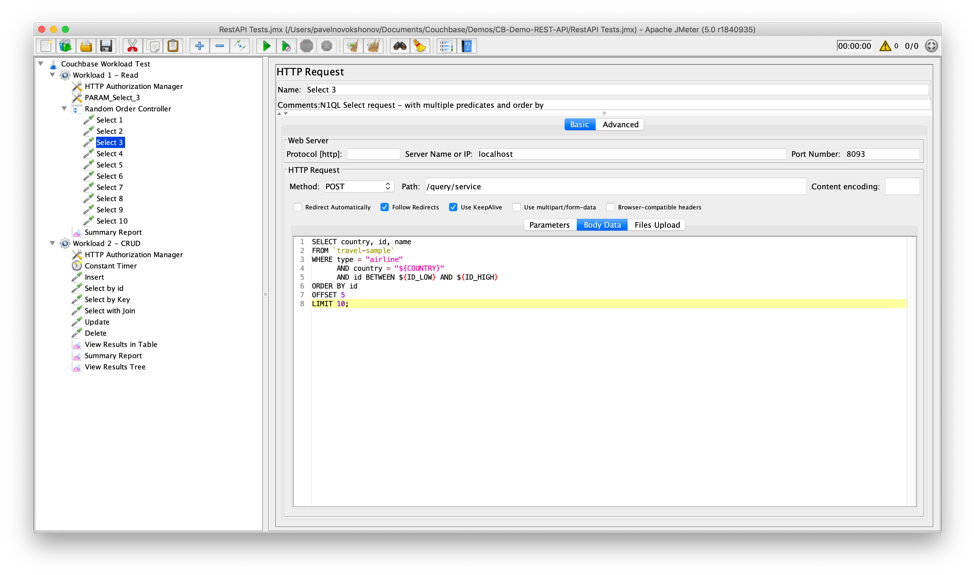Click the Server Name or IP field
Screen dimensions: 974x575
(630, 154)
